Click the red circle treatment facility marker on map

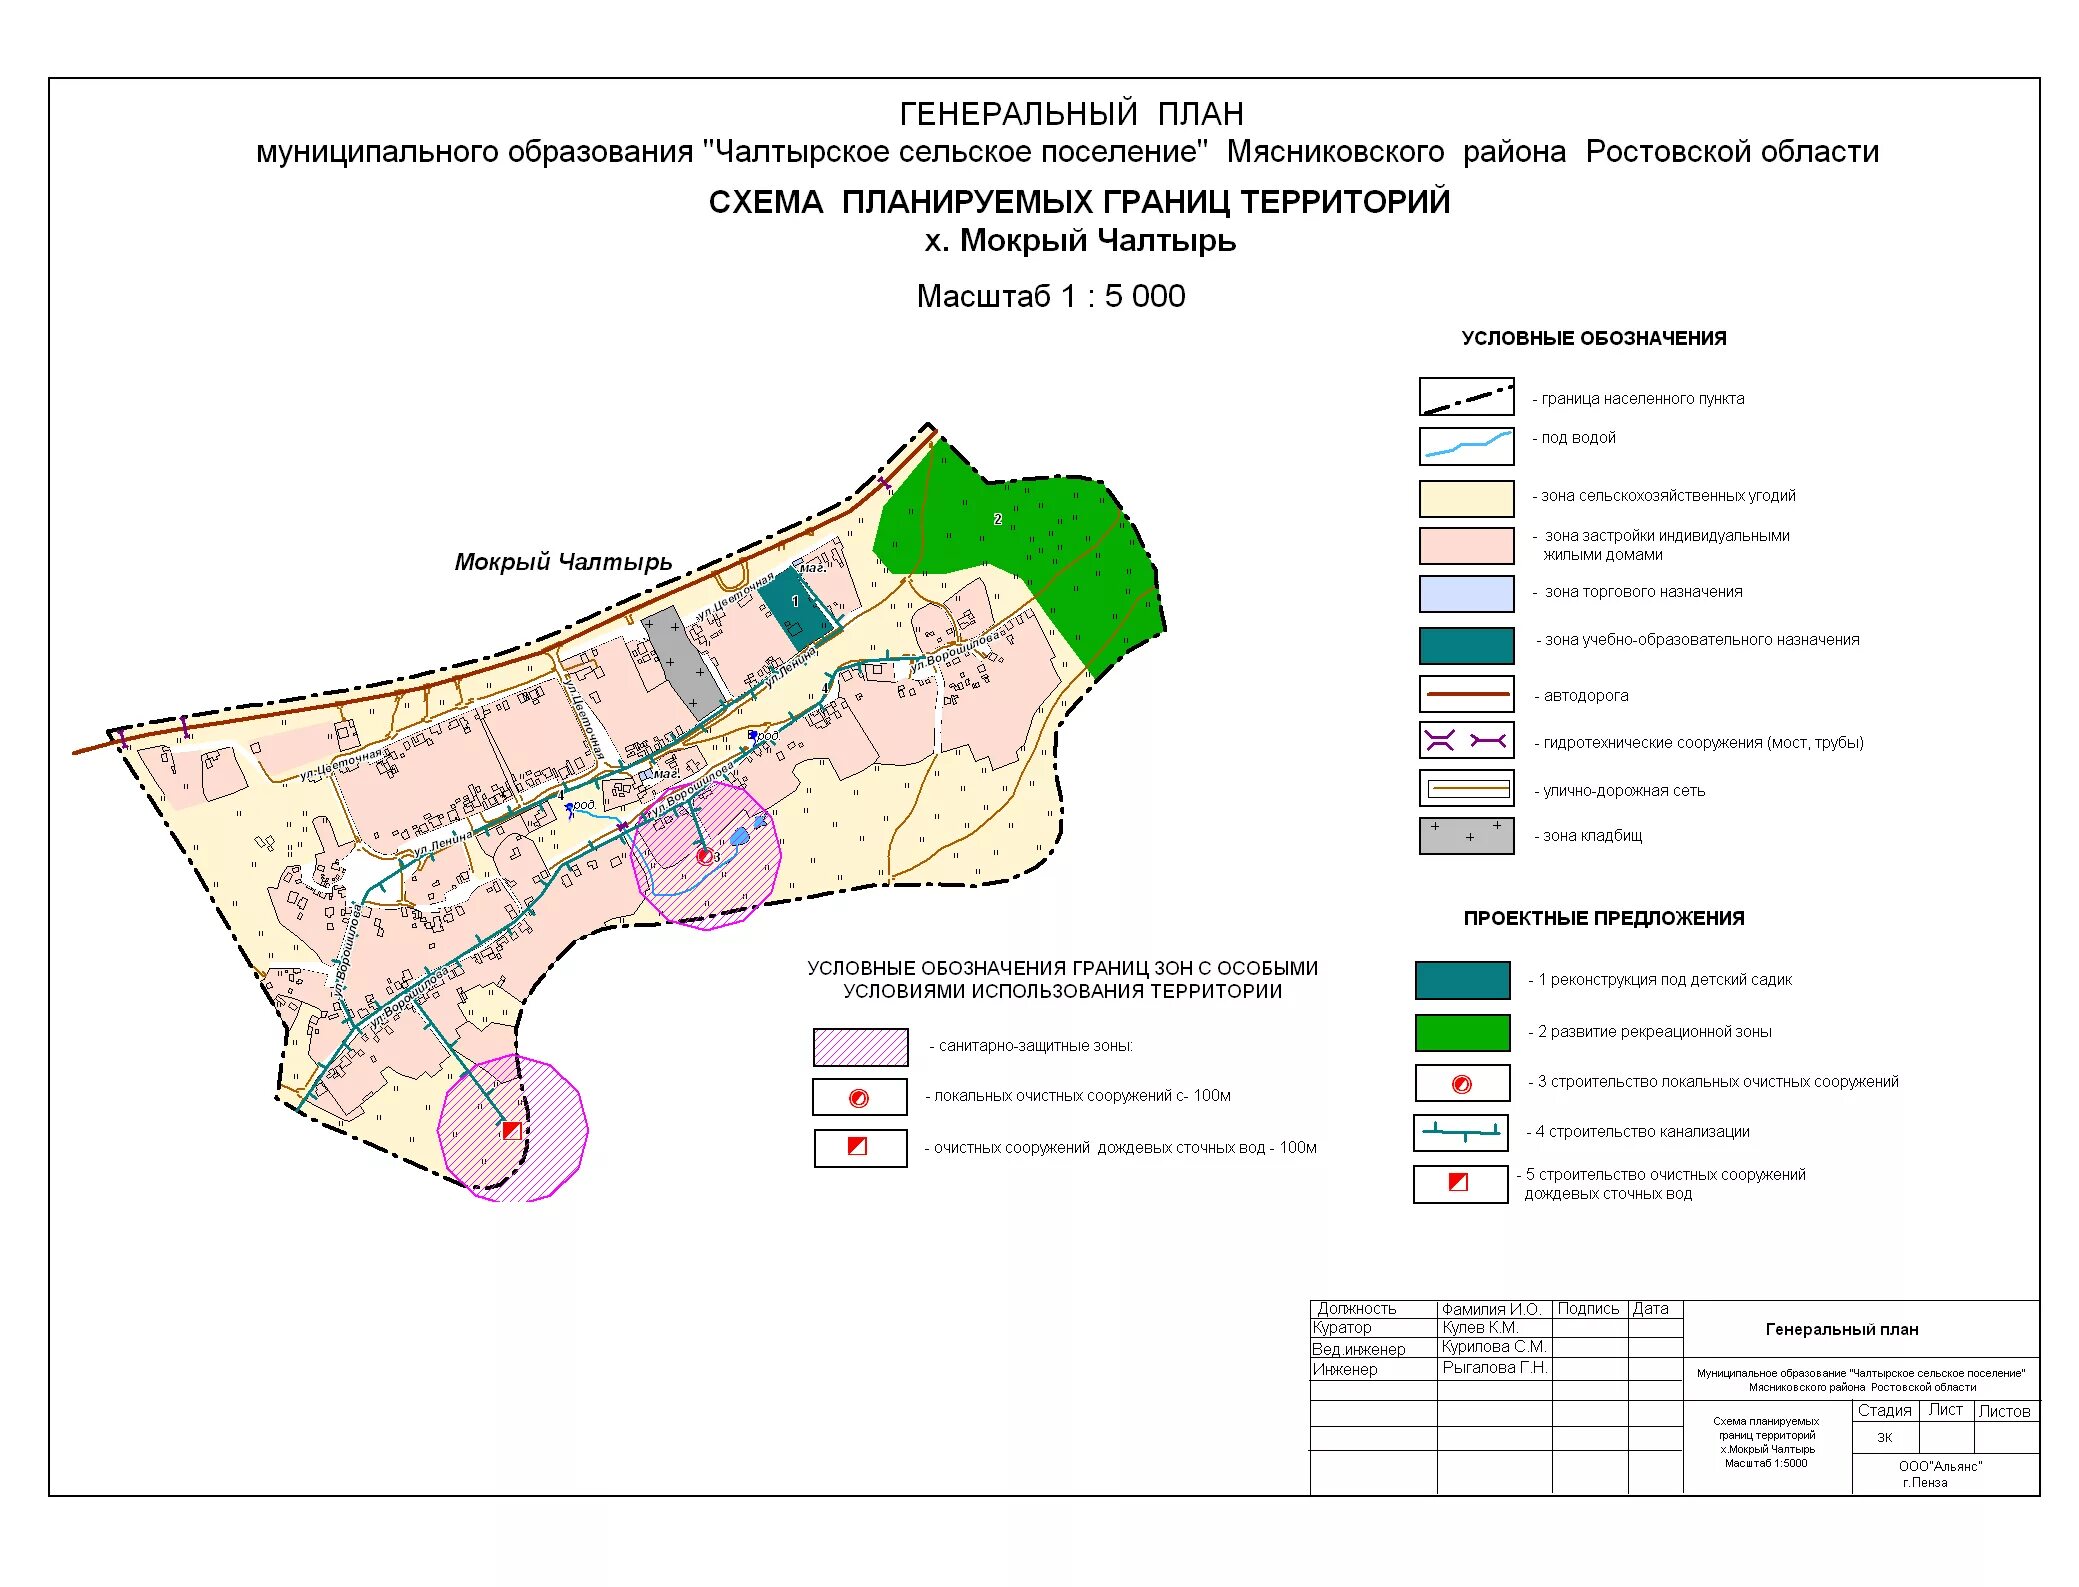(x=704, y=856)
